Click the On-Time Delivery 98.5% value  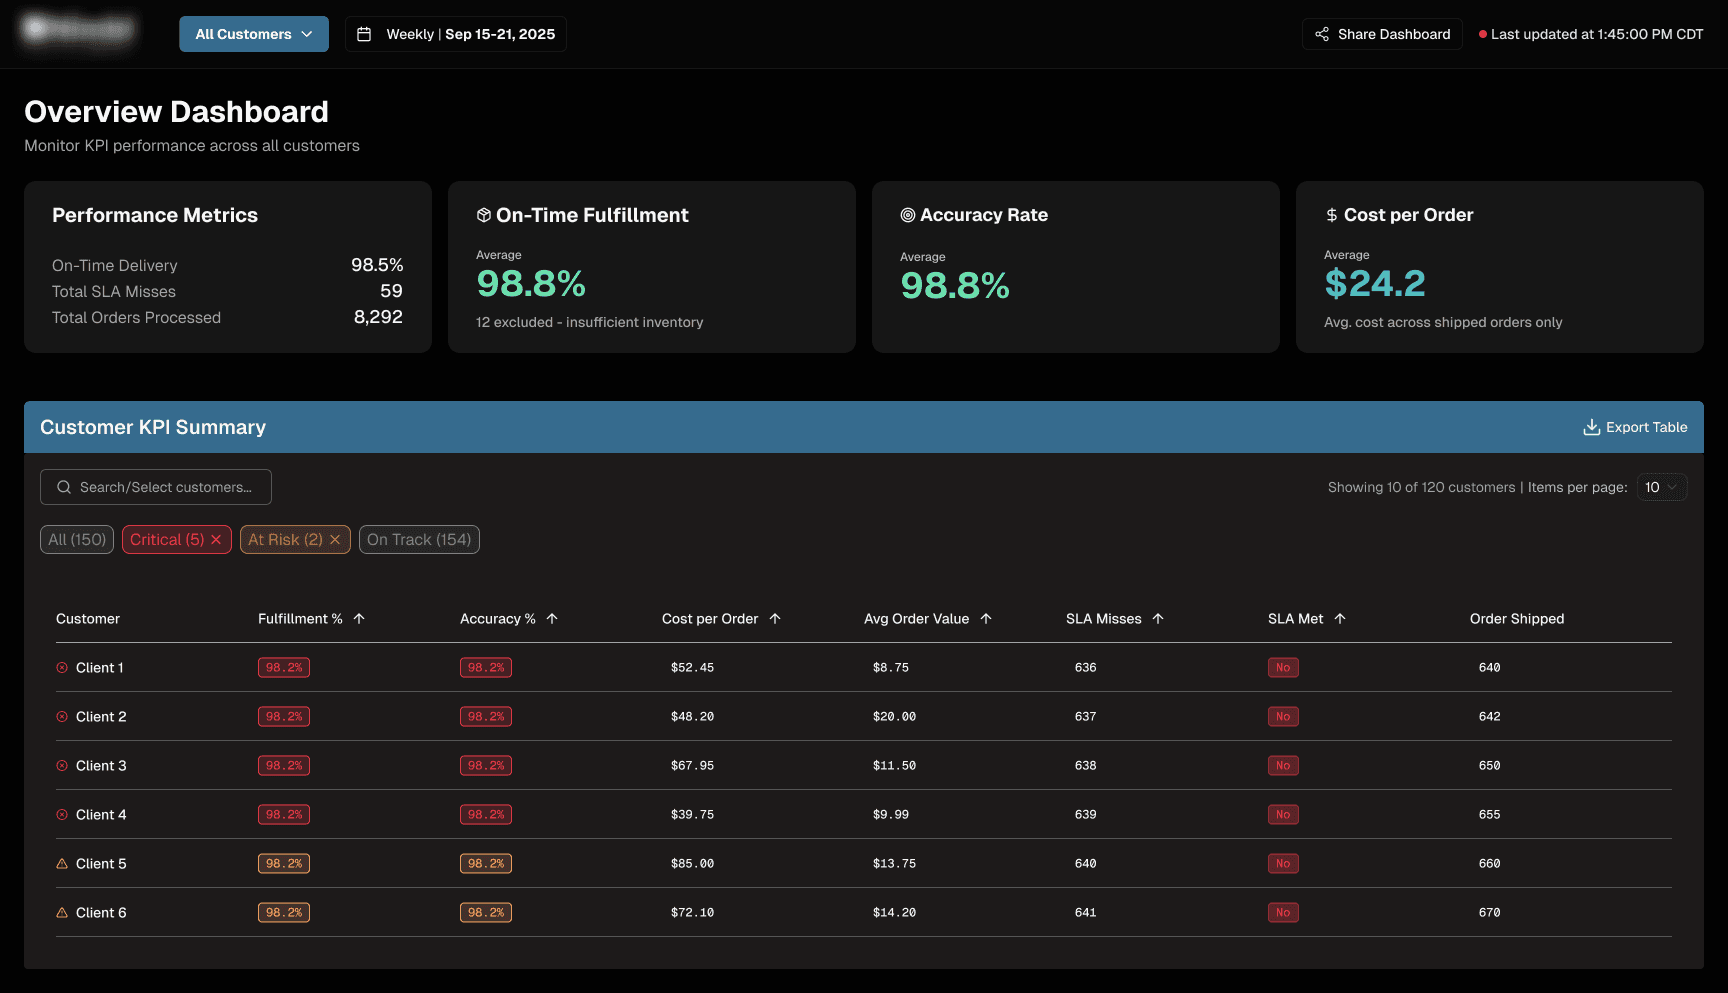pyautogui.click(x=377, y=265)
